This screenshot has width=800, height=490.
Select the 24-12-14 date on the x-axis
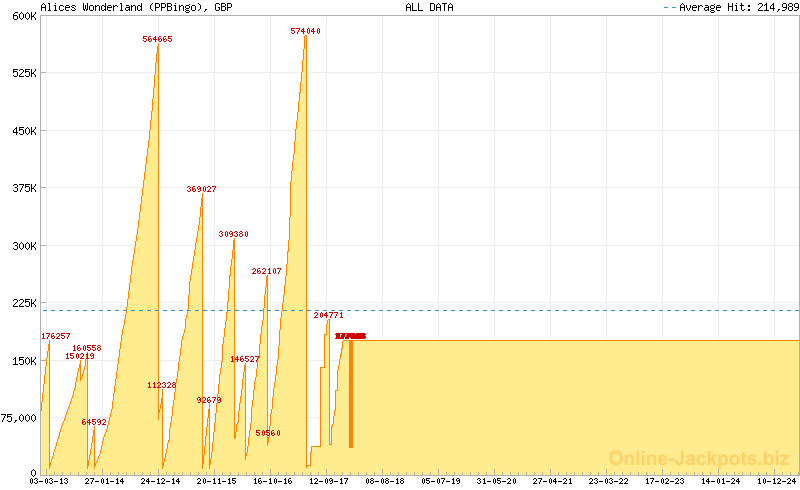point(160,481)
